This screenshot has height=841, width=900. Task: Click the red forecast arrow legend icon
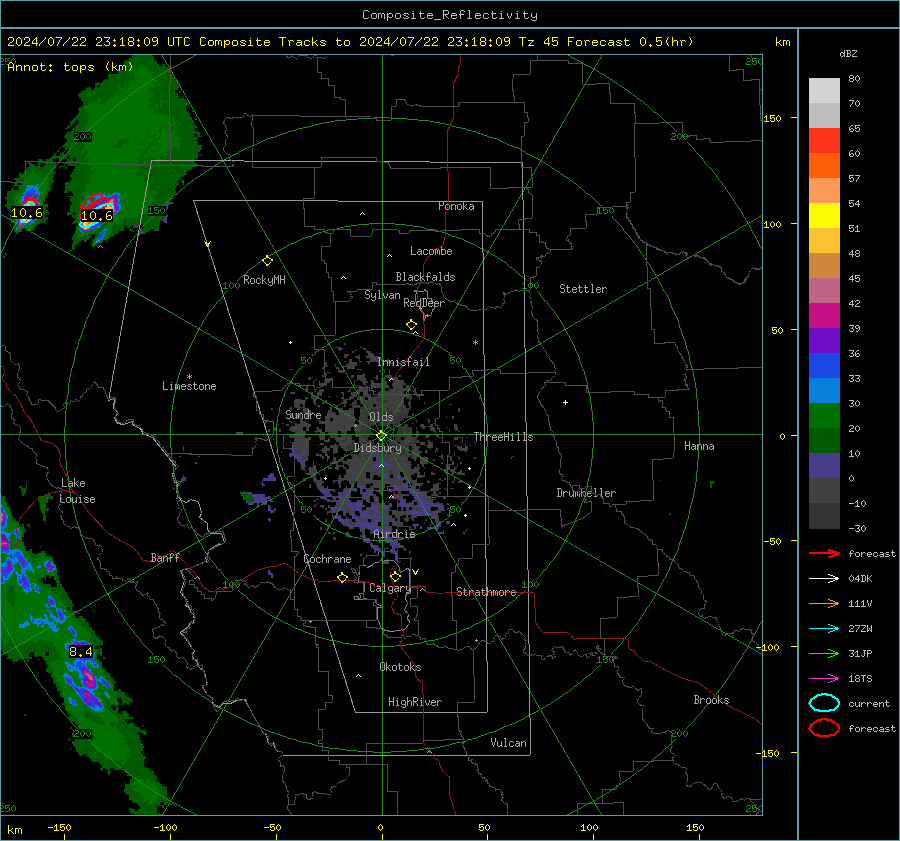824,553
